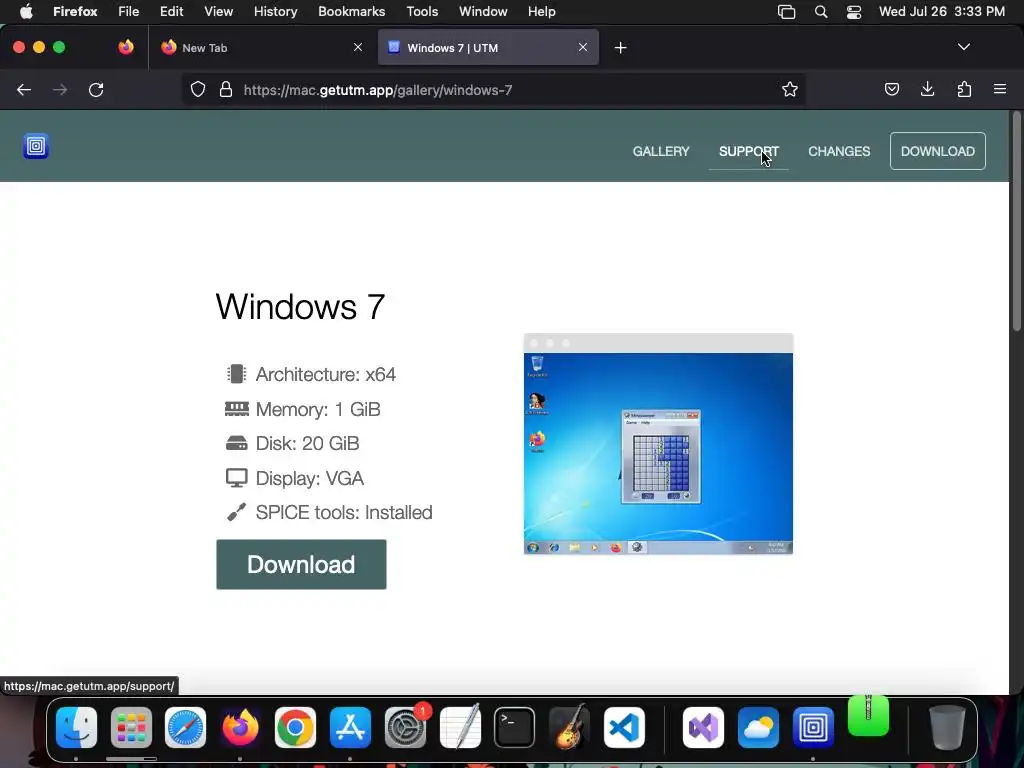Open System Settings from the Dock
The image size is (1024, 768).
(x=405, y=727)
